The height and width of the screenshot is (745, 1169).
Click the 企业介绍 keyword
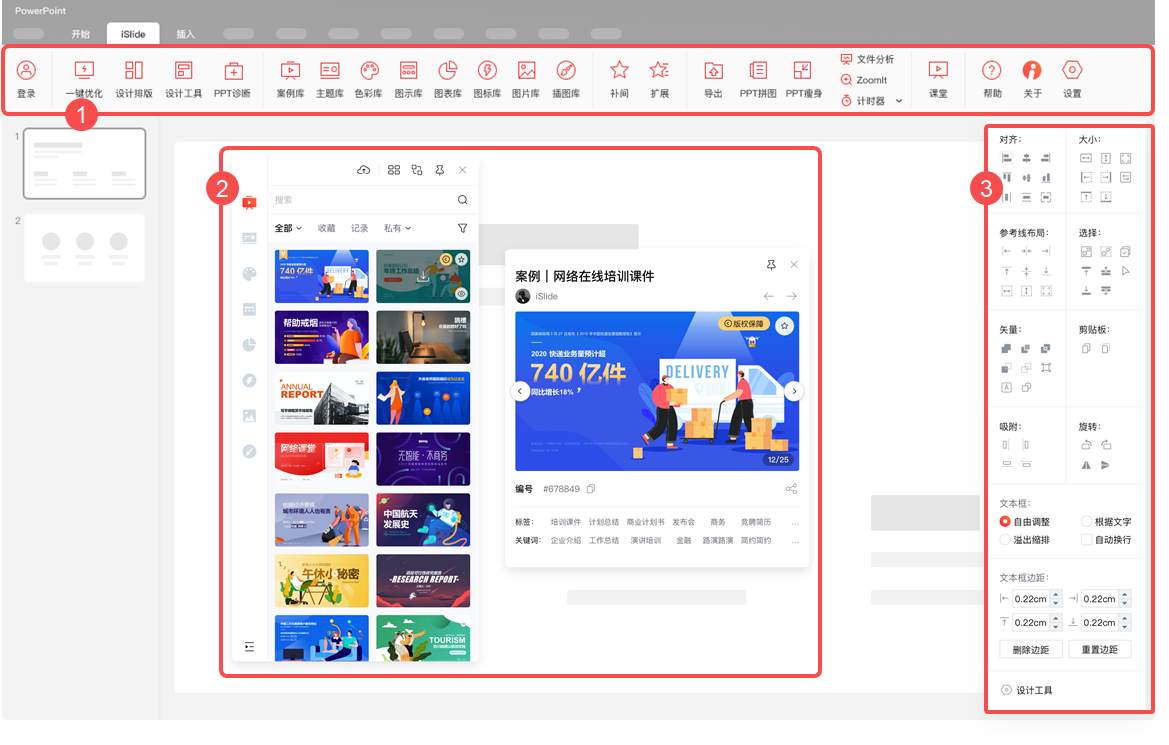click(565, 541)
